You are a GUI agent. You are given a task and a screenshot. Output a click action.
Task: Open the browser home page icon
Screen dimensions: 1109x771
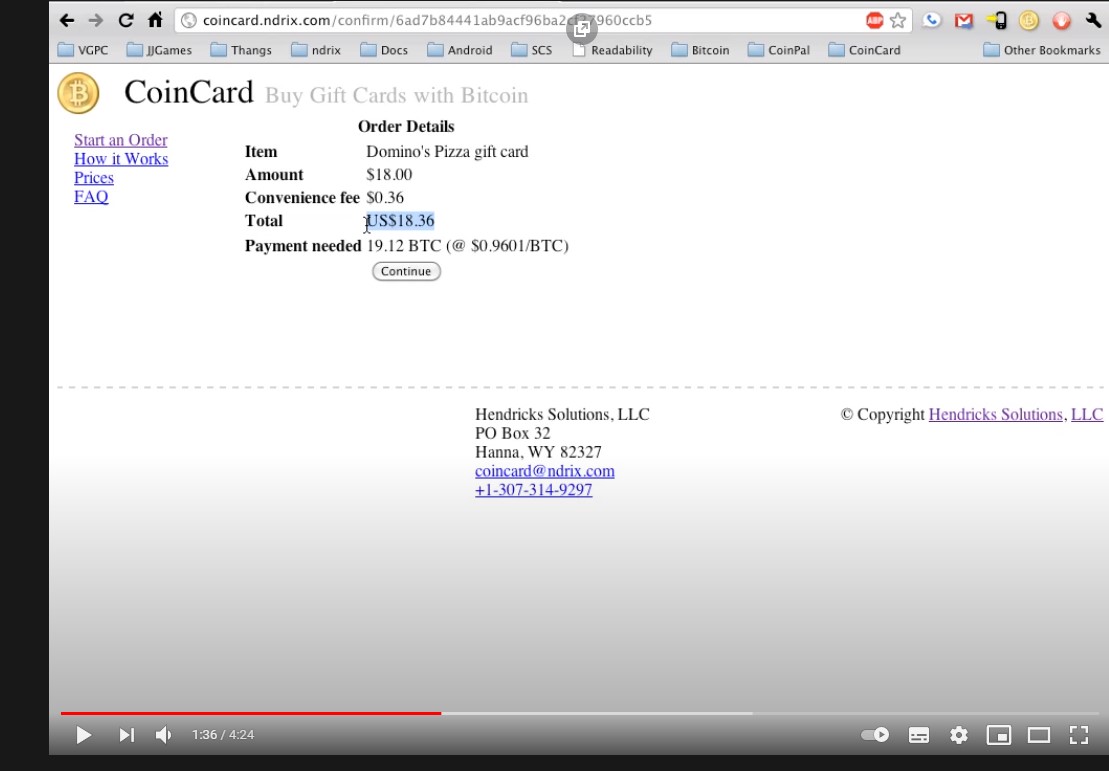[x=155, y=20]
